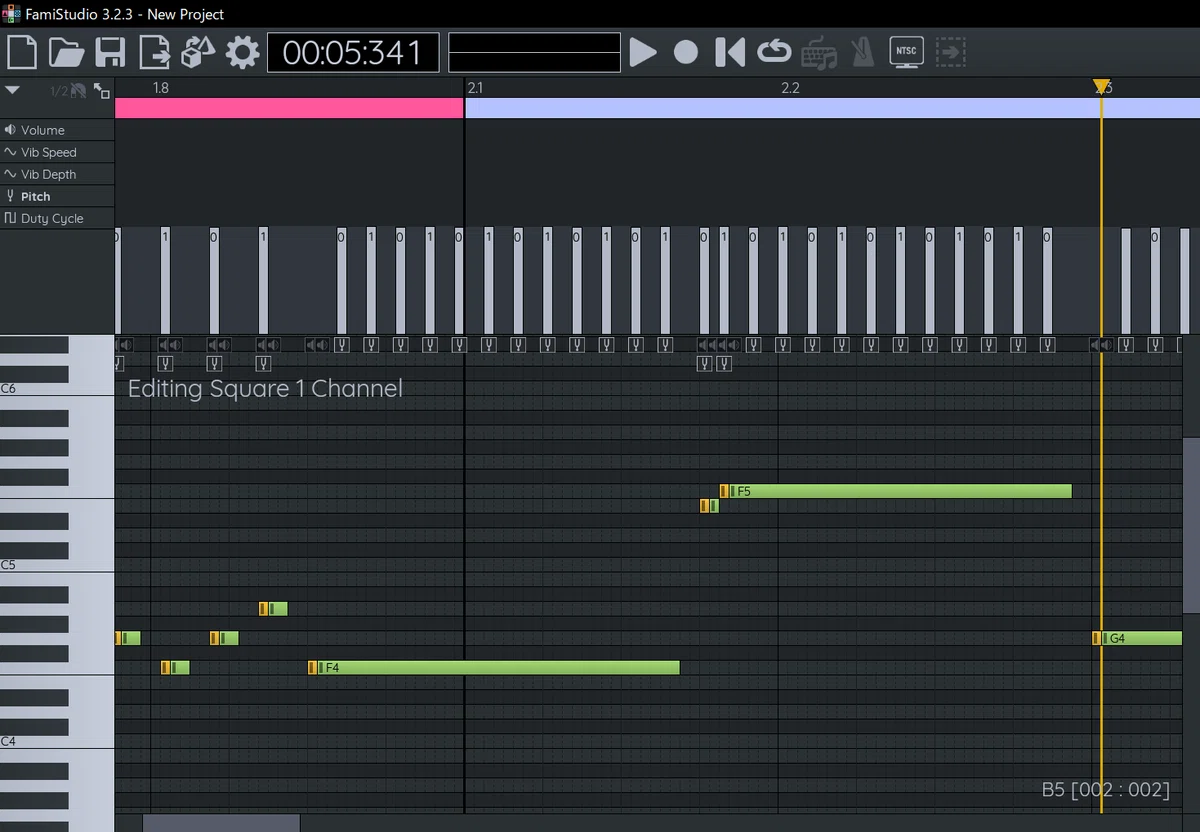Viewport: 1200px width, 832px height.
Task: Toggle the metronome
Action: [861, 52]
